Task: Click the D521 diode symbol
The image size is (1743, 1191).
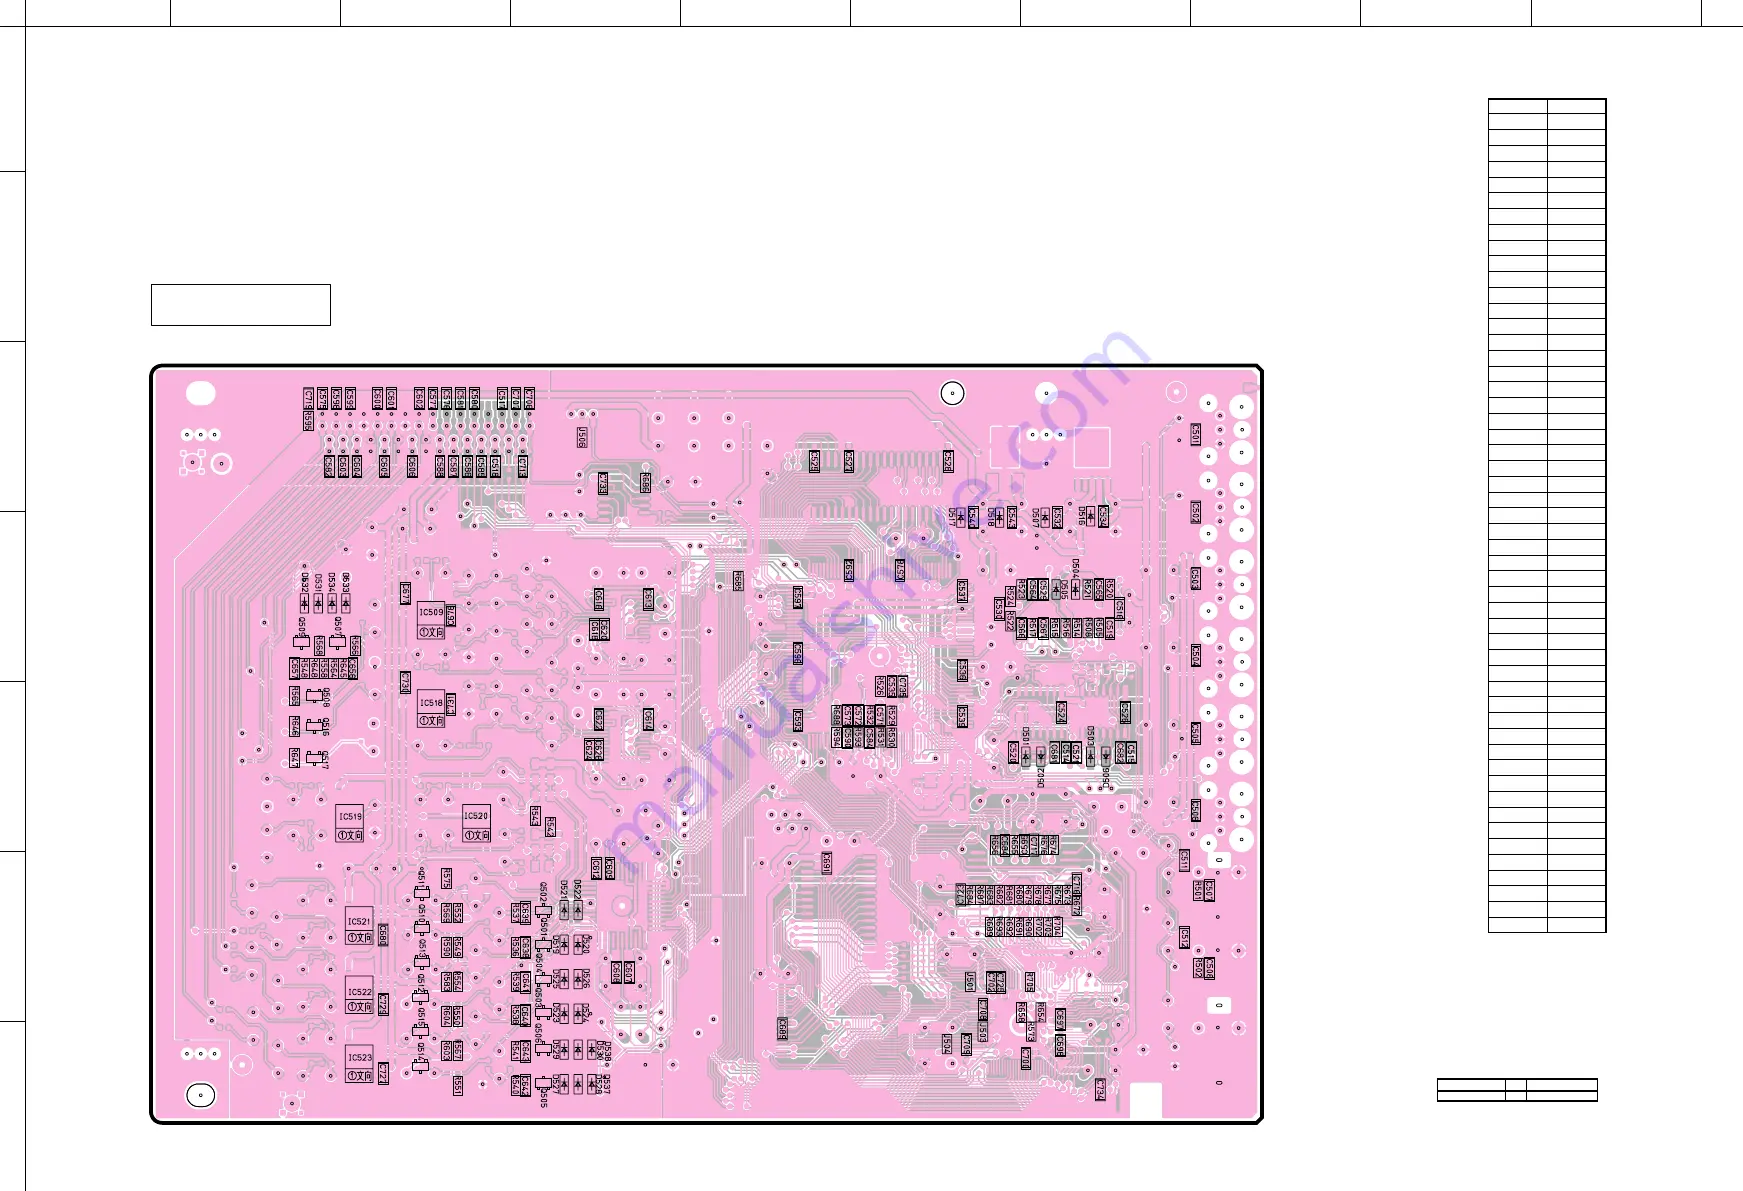Action: coord(564,908)
